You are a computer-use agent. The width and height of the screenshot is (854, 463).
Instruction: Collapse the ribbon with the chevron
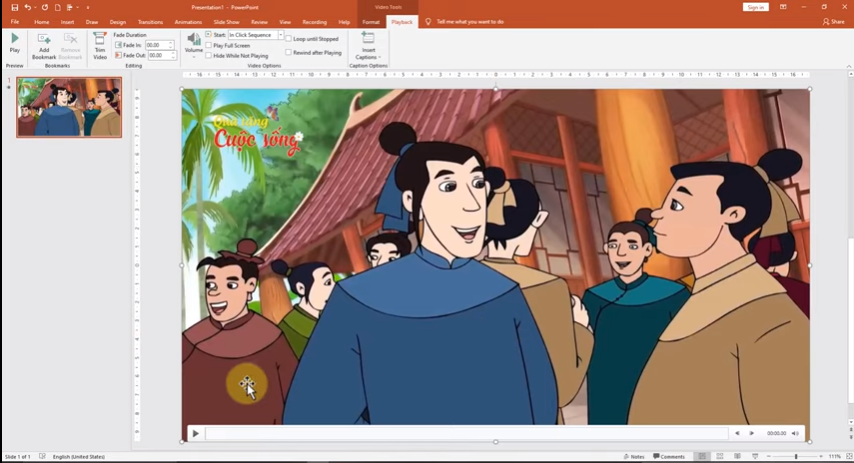849,66
